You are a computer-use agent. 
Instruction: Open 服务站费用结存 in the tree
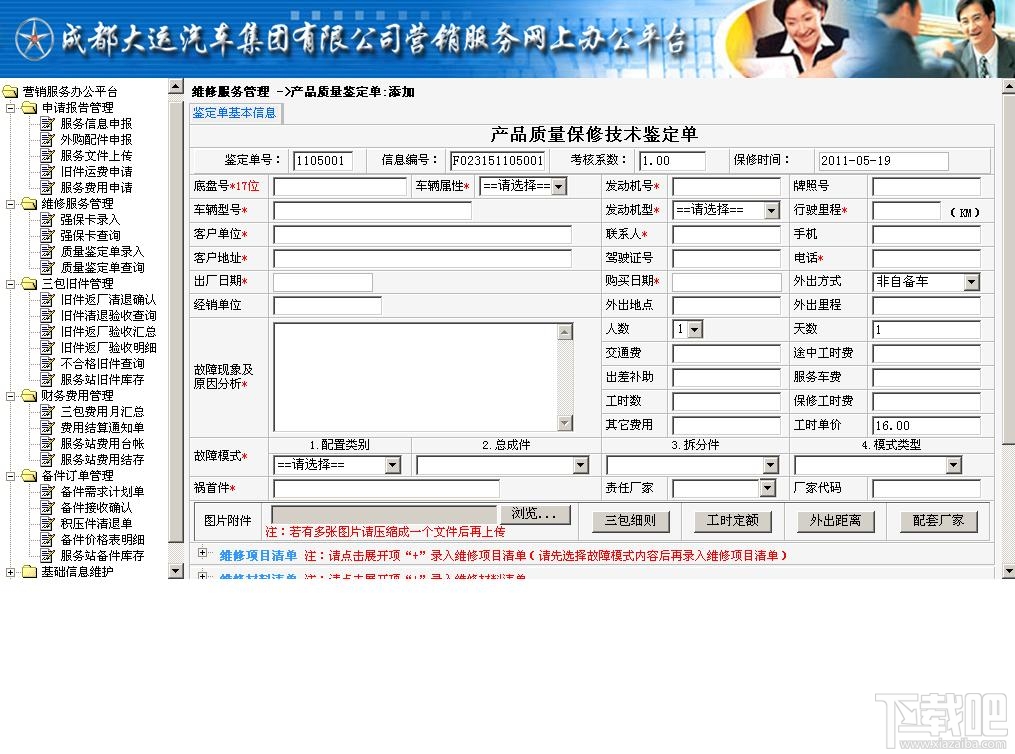point(102,460)
